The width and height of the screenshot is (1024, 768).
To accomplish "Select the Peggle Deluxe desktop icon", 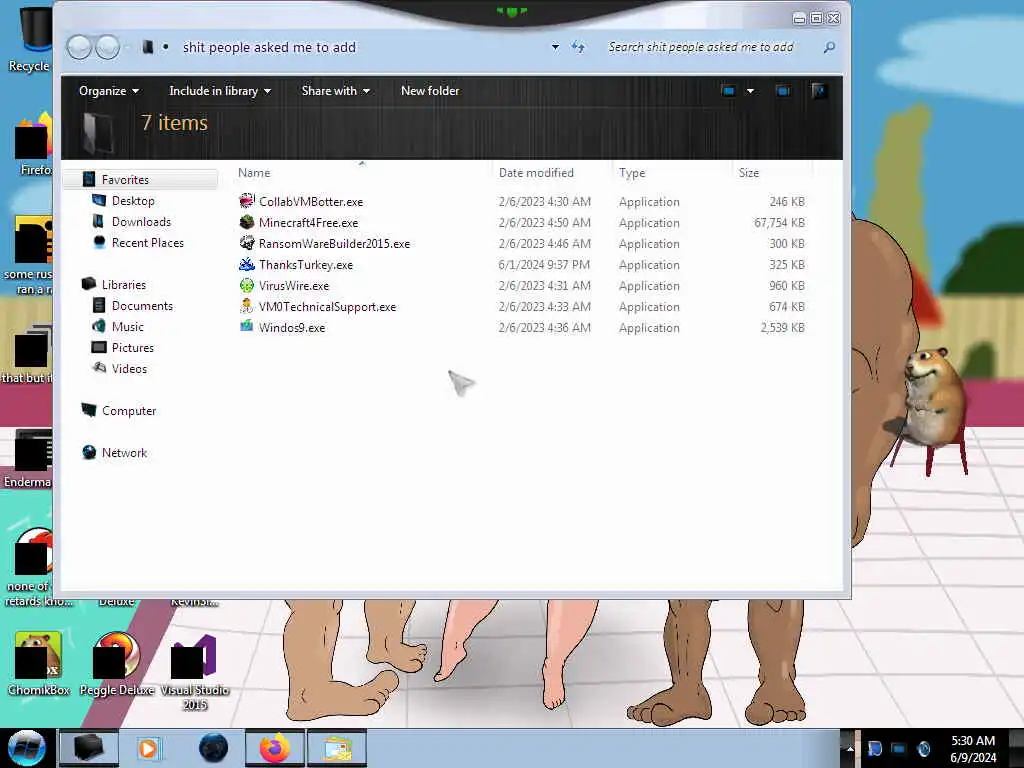I will [117, 664].
